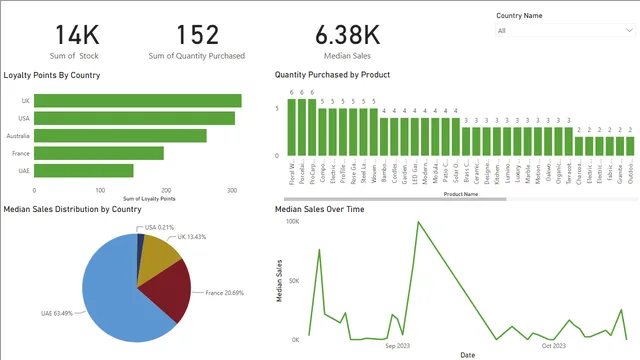This screenshot has height=360, width=640.
Task: Click the vertical 'Median Sales' axis title
Action: tap(279, 281)
